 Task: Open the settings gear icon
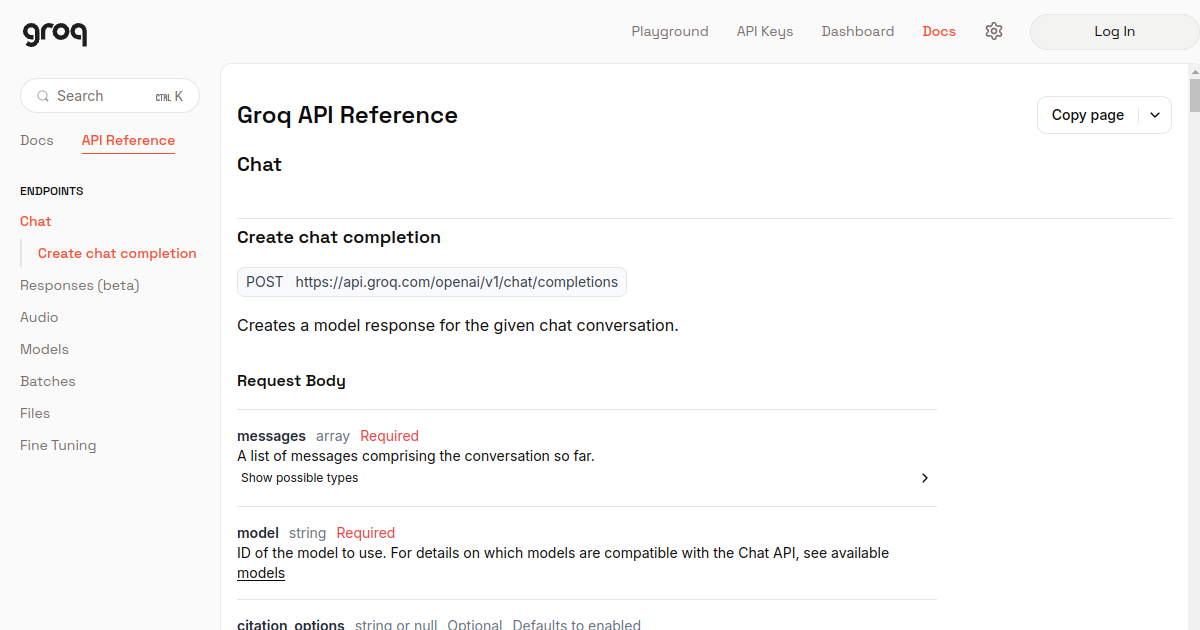click(993, 31)
